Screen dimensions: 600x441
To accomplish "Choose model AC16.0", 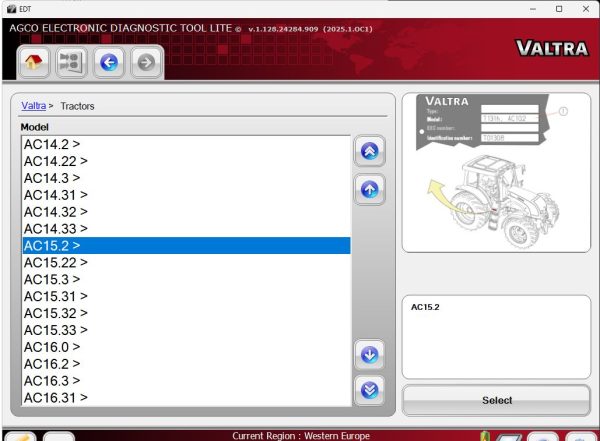I will tap(186, 347).
